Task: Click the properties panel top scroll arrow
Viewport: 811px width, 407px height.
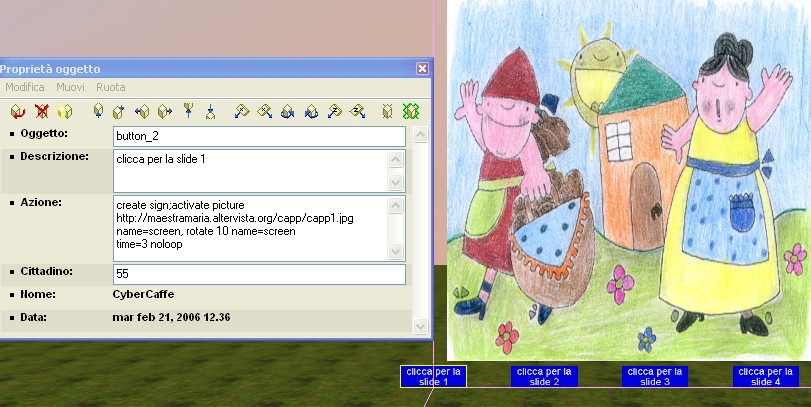Action: click(x=420, y=135)
